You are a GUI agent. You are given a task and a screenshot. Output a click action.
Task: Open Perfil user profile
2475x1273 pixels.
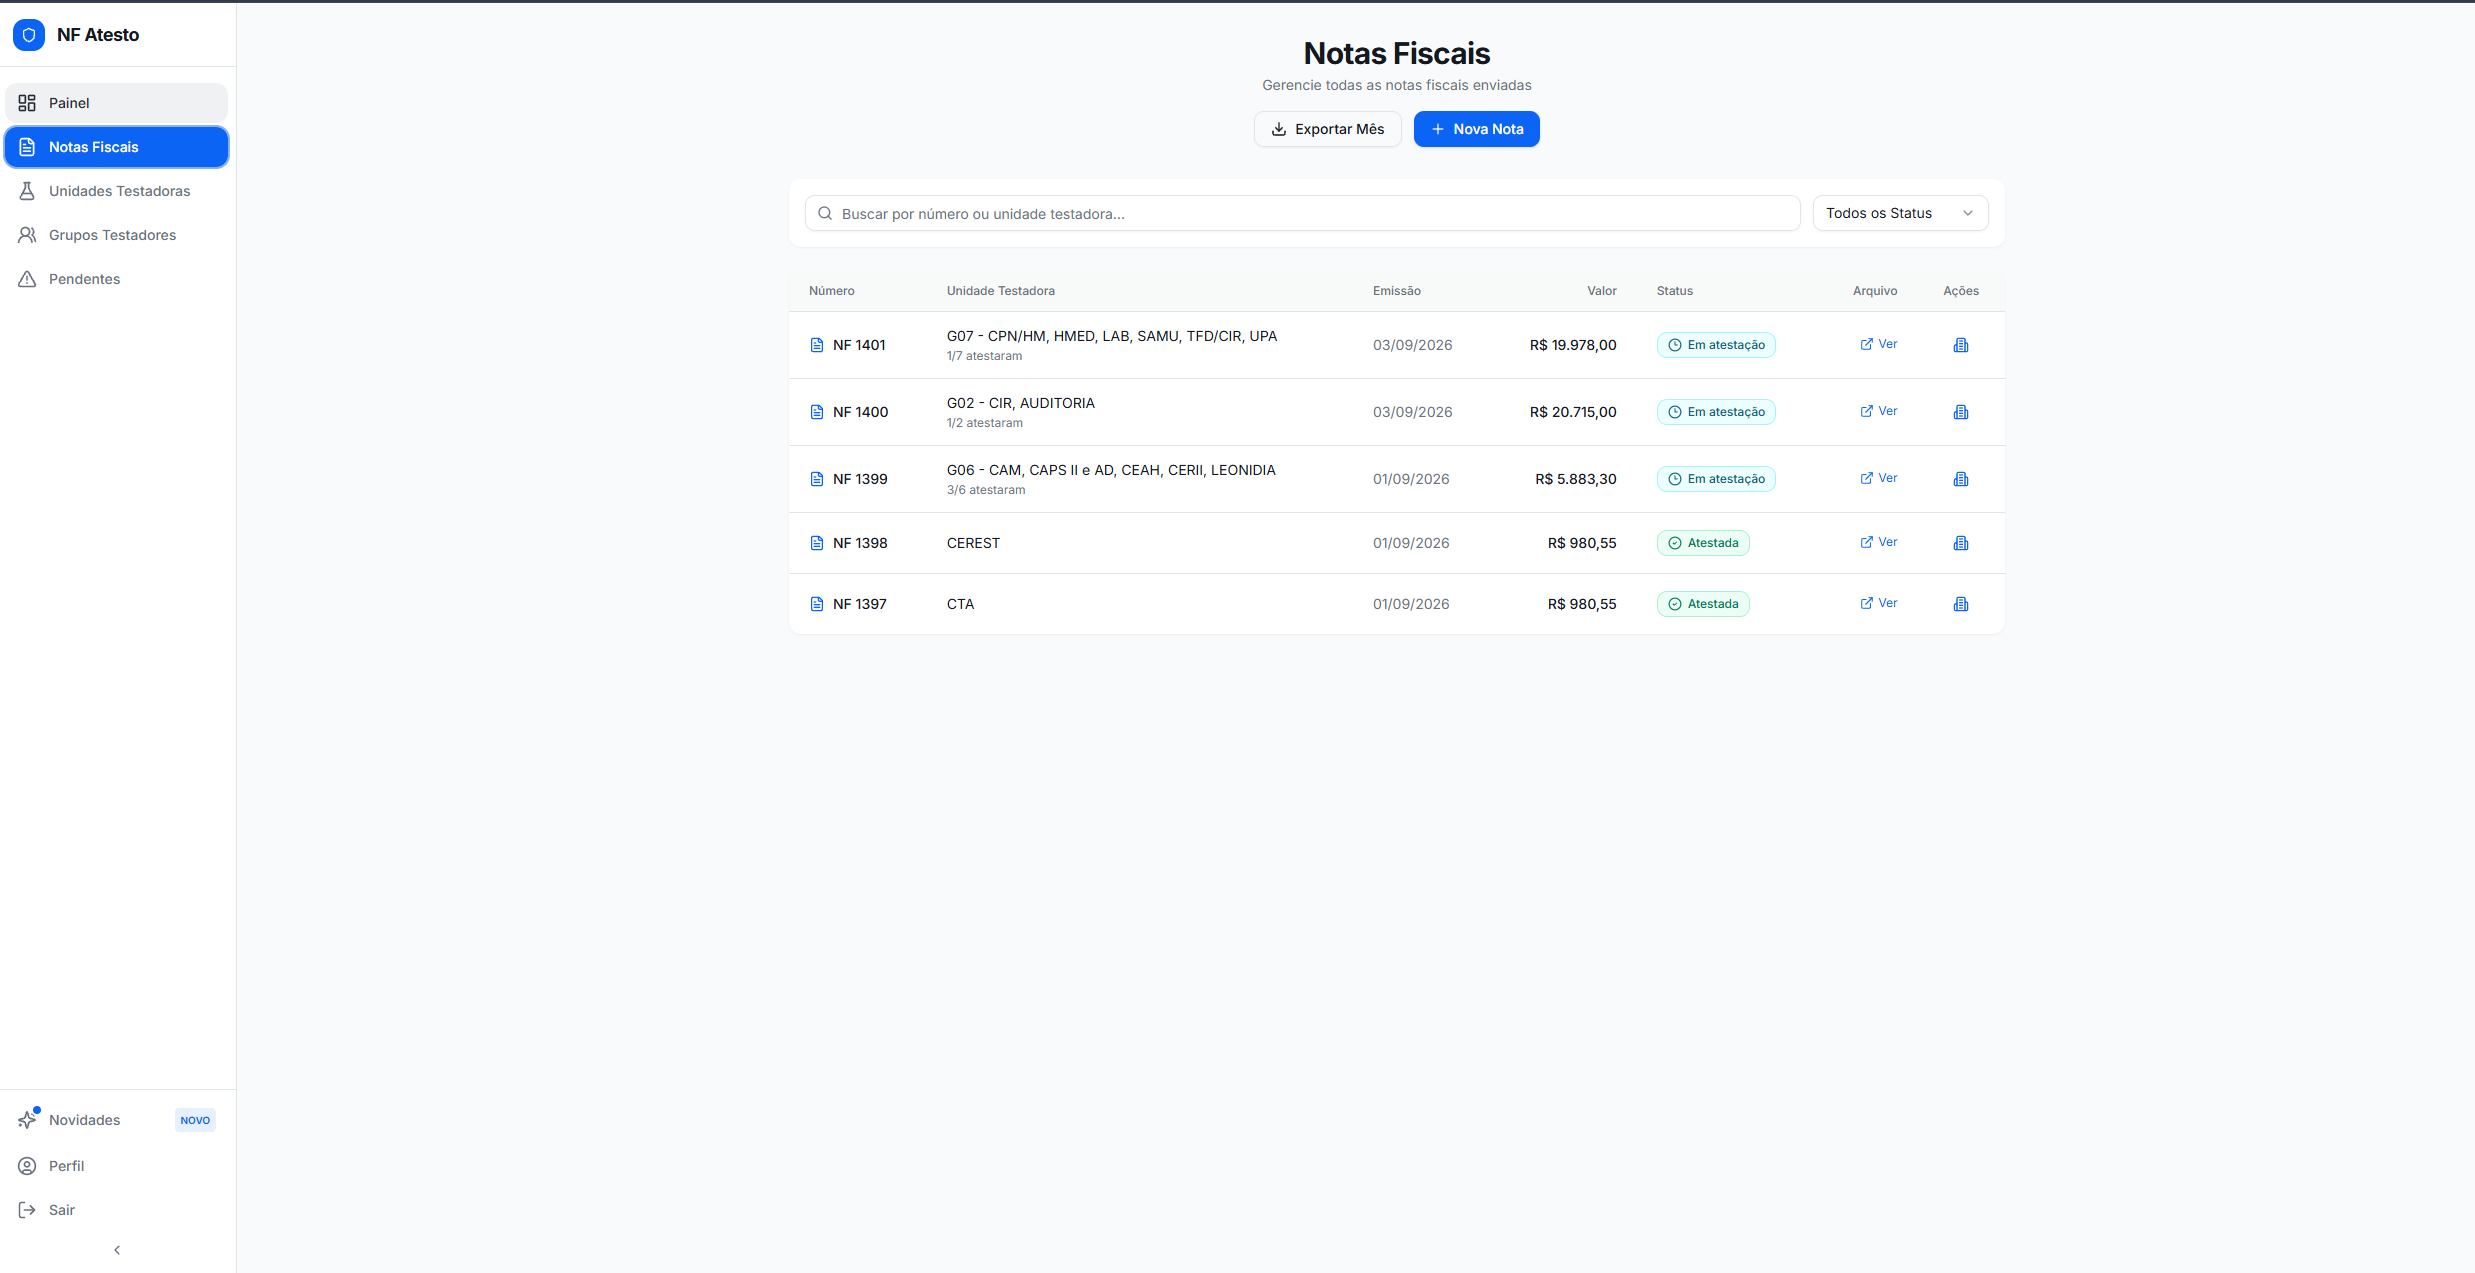[116, 1166]
